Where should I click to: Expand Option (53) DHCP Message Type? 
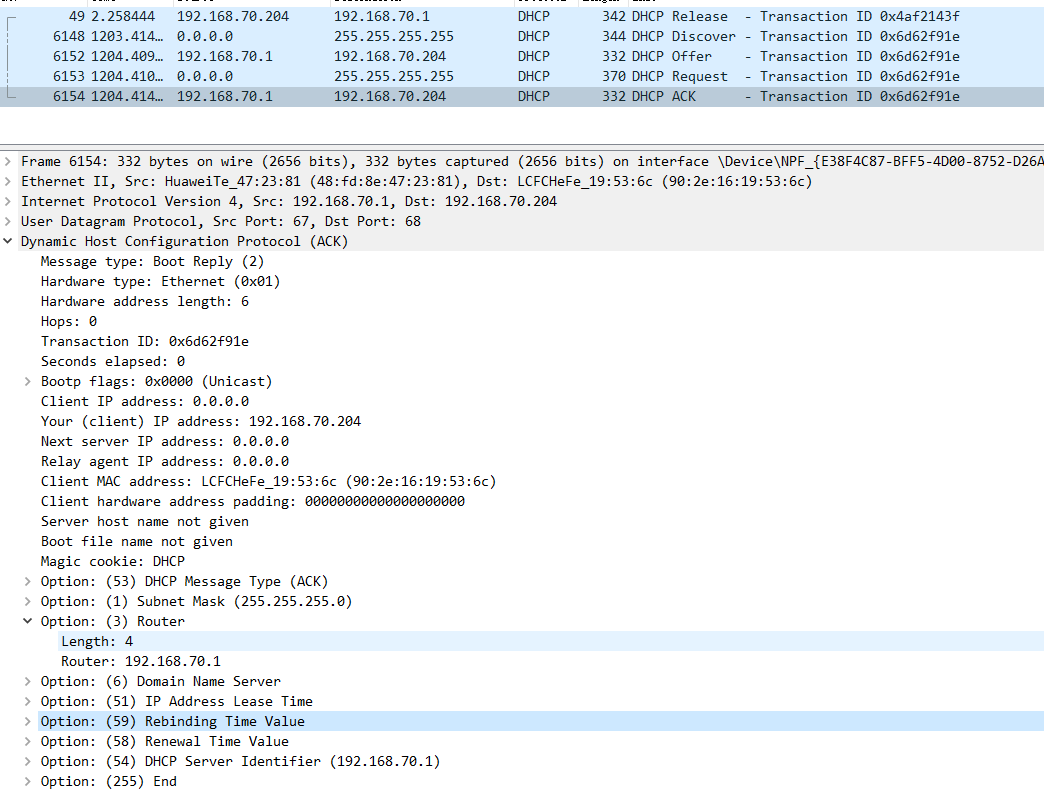click(28, 581)
